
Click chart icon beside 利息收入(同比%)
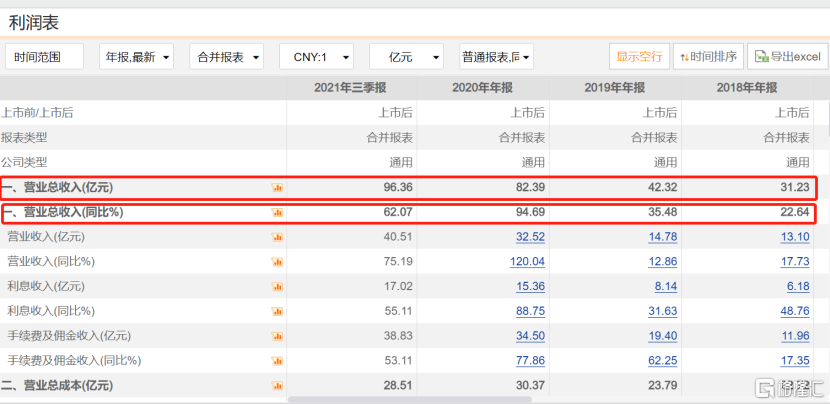(x=277, y=311)
